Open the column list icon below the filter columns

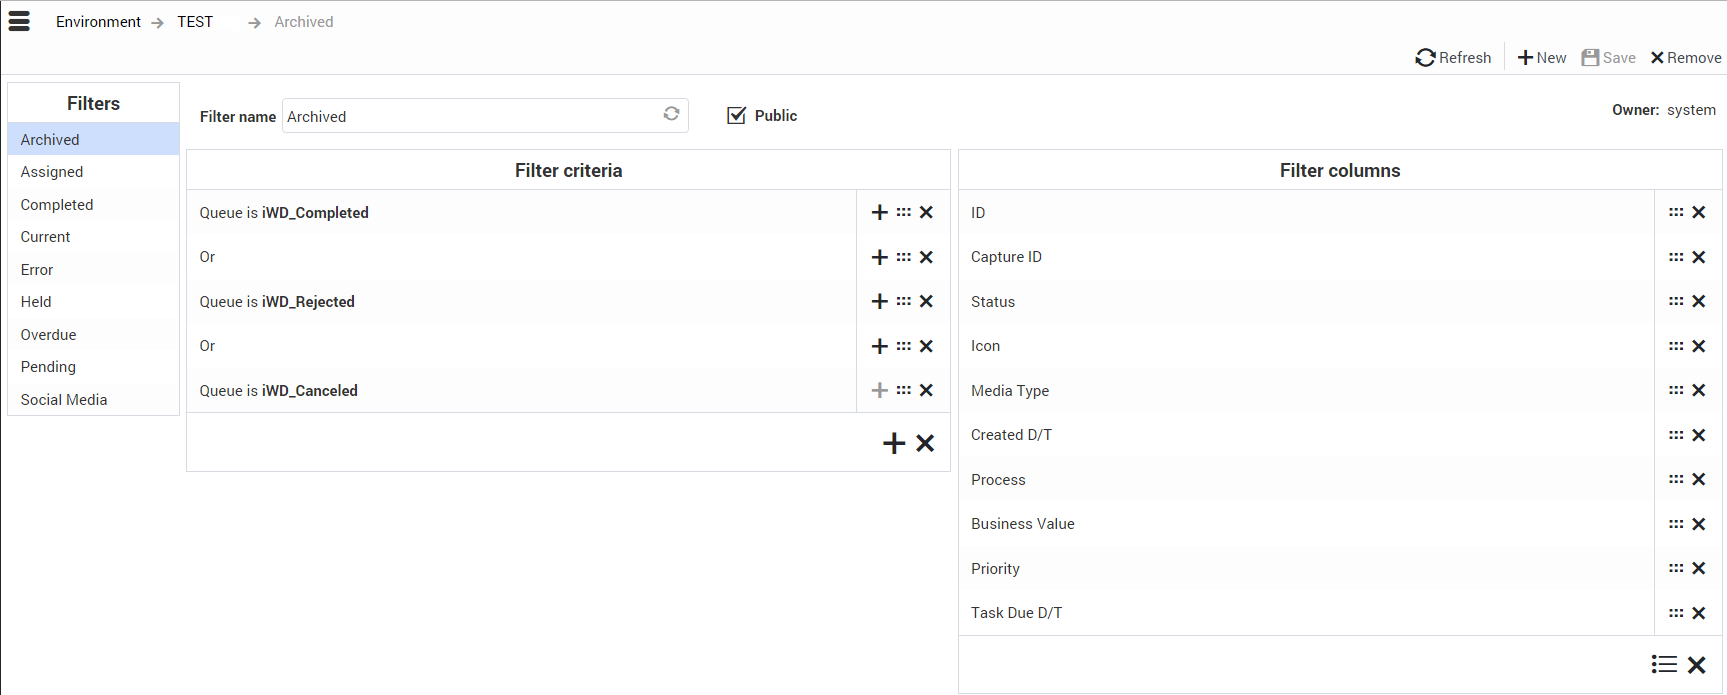coord(1664,664)
